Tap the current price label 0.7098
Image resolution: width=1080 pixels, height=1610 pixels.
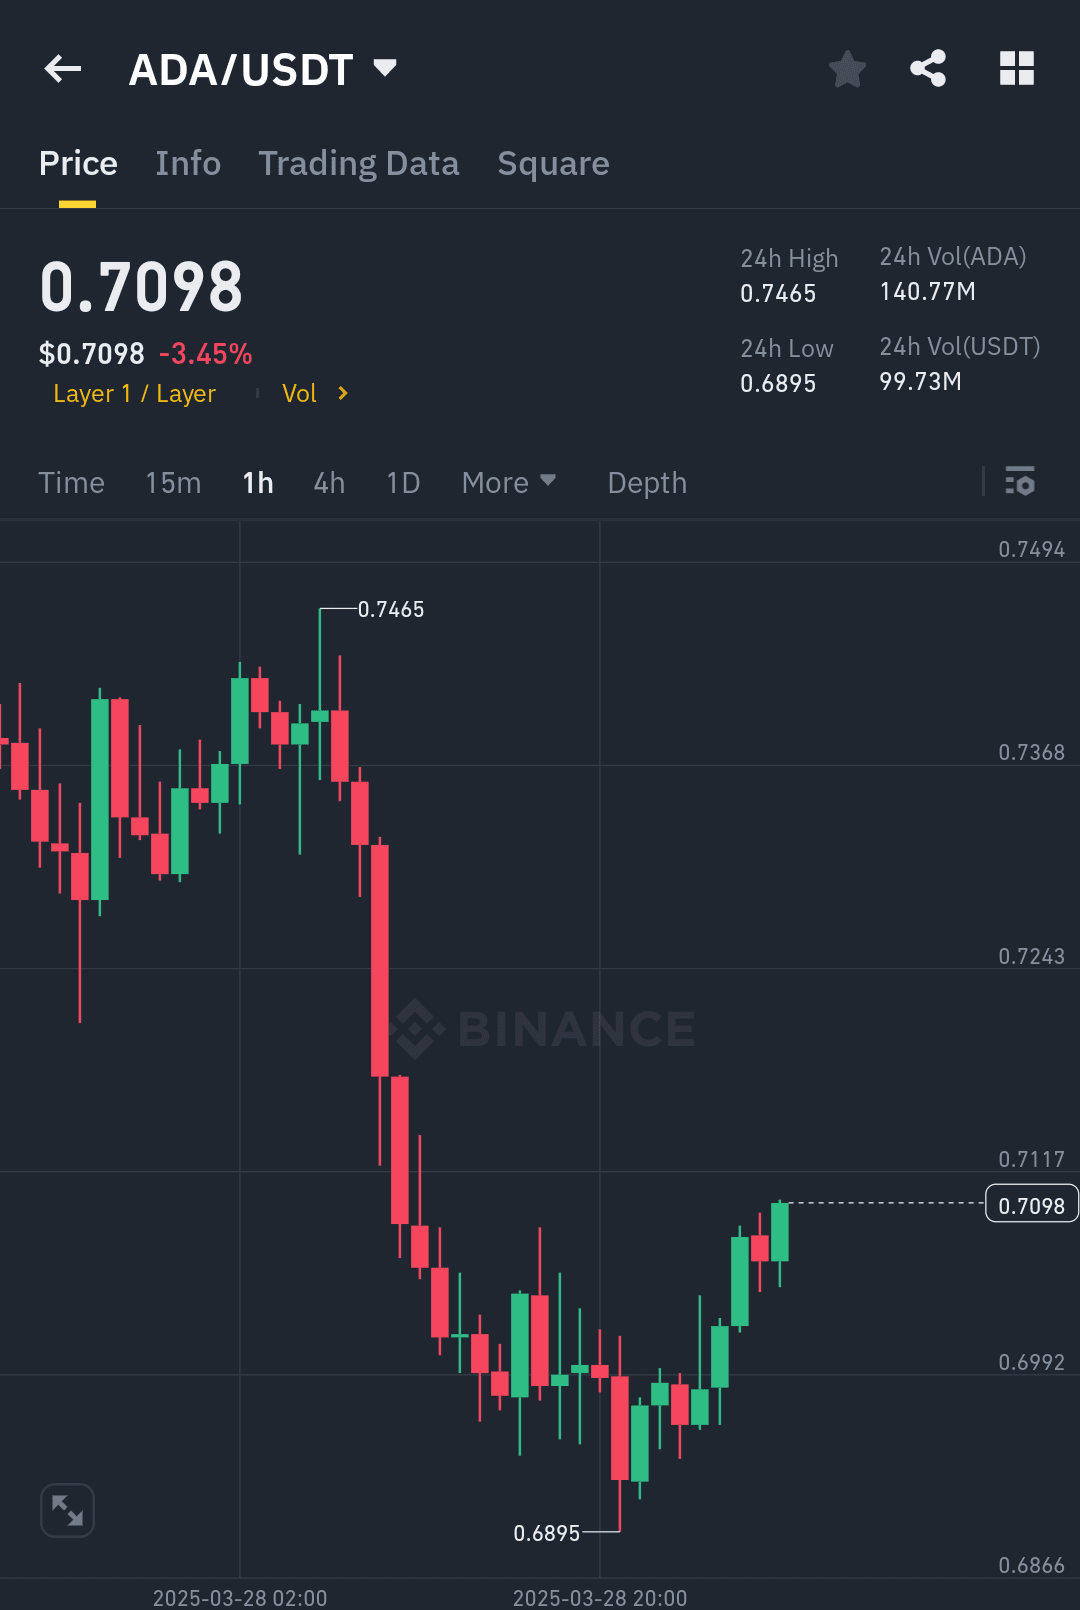[1031, 1204]
